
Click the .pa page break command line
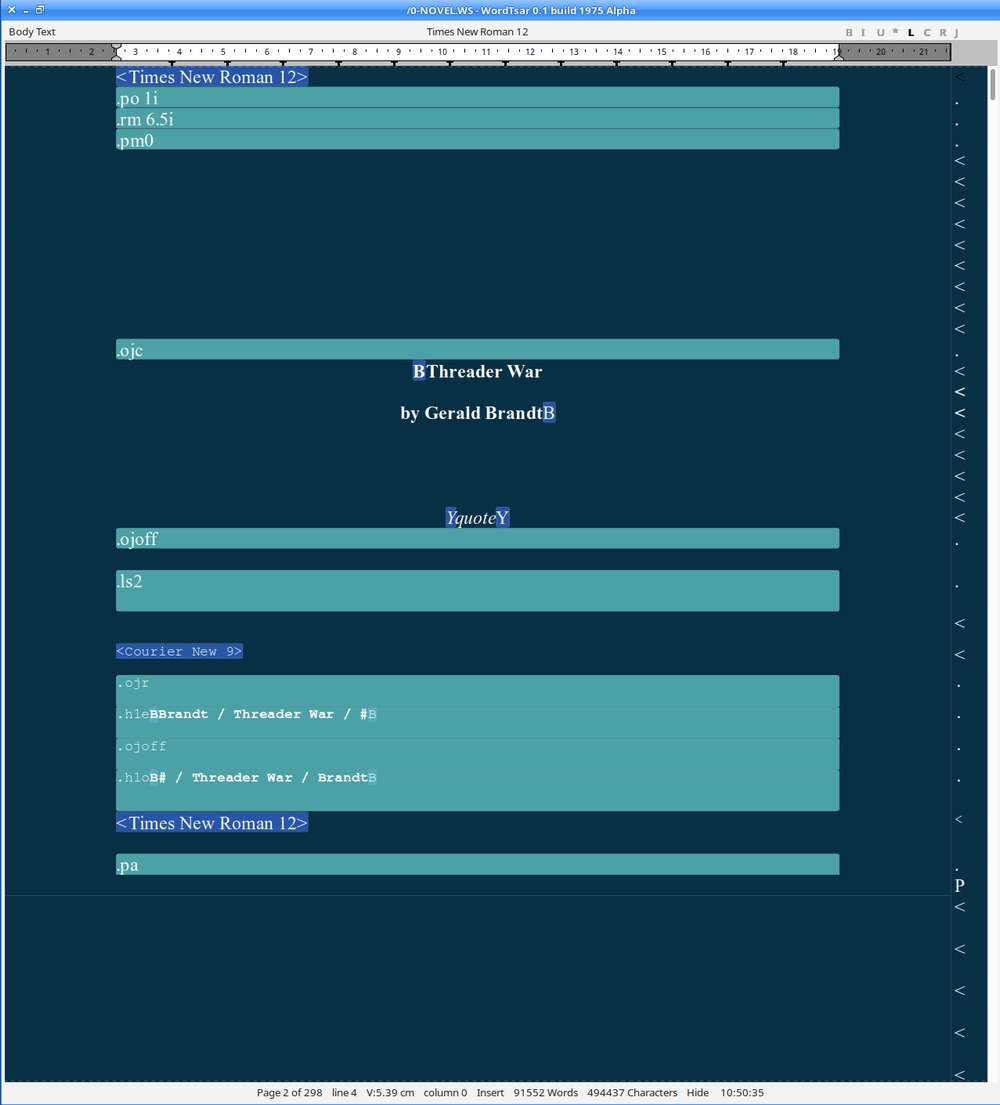click(477, 865)
